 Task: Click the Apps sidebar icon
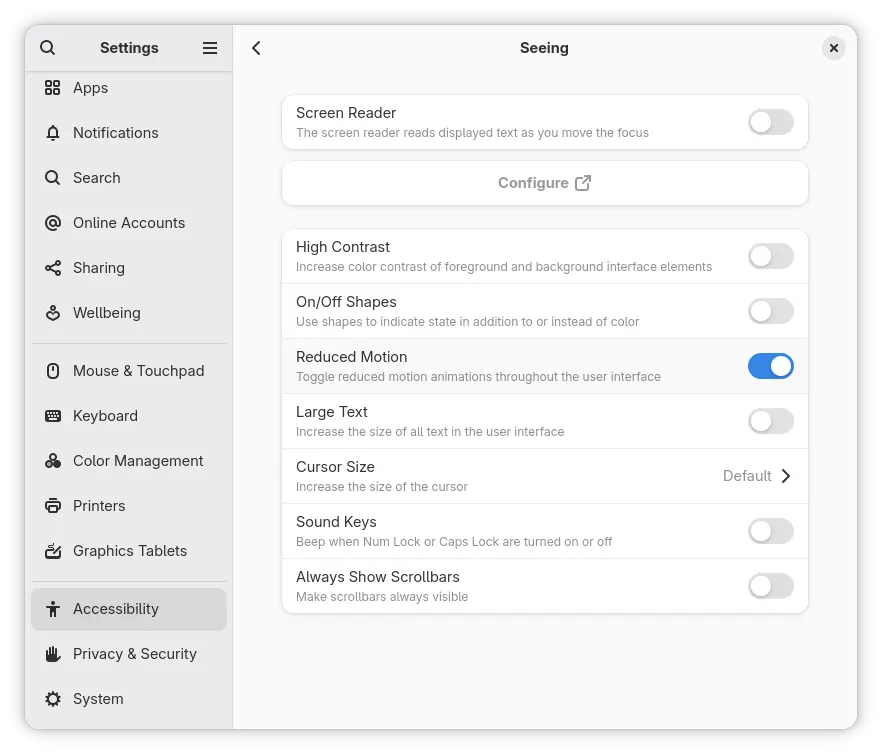(53, 88)
